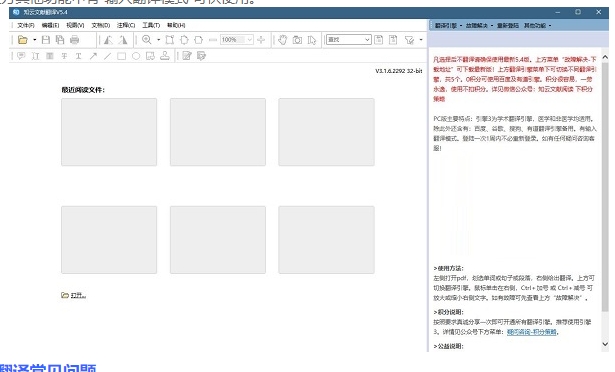Click the translation panel scroll-down arrow
The width and height of the screenshot is (615, 372).
605,344
